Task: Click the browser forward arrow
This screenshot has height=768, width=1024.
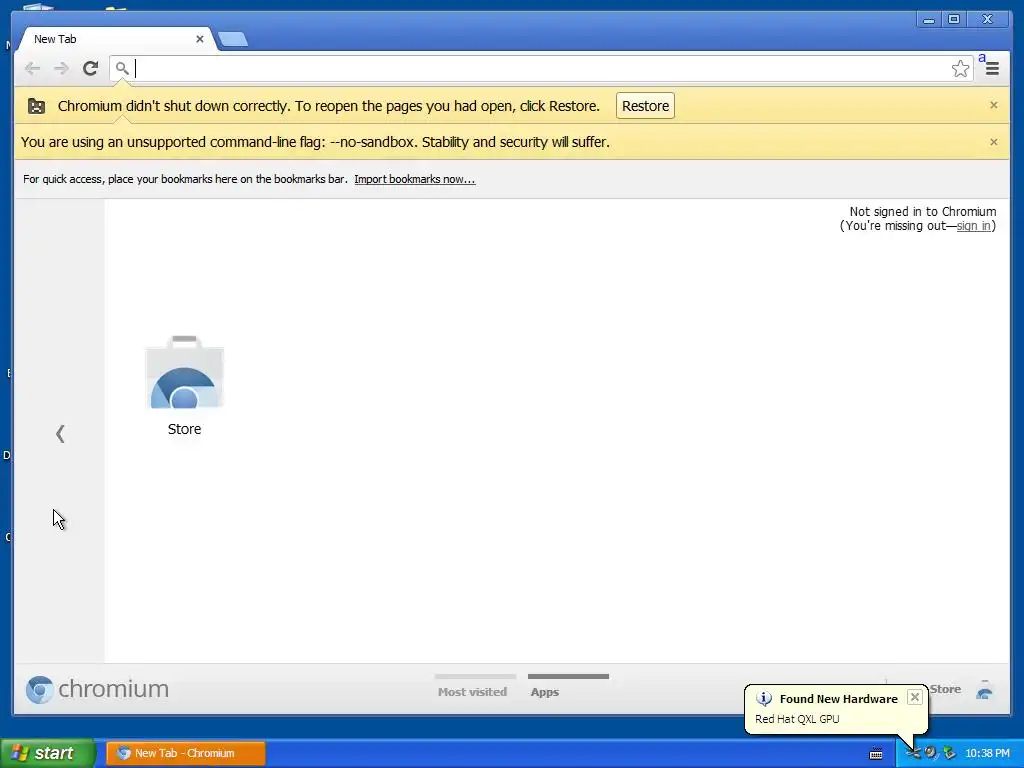Action: (61, 68)
